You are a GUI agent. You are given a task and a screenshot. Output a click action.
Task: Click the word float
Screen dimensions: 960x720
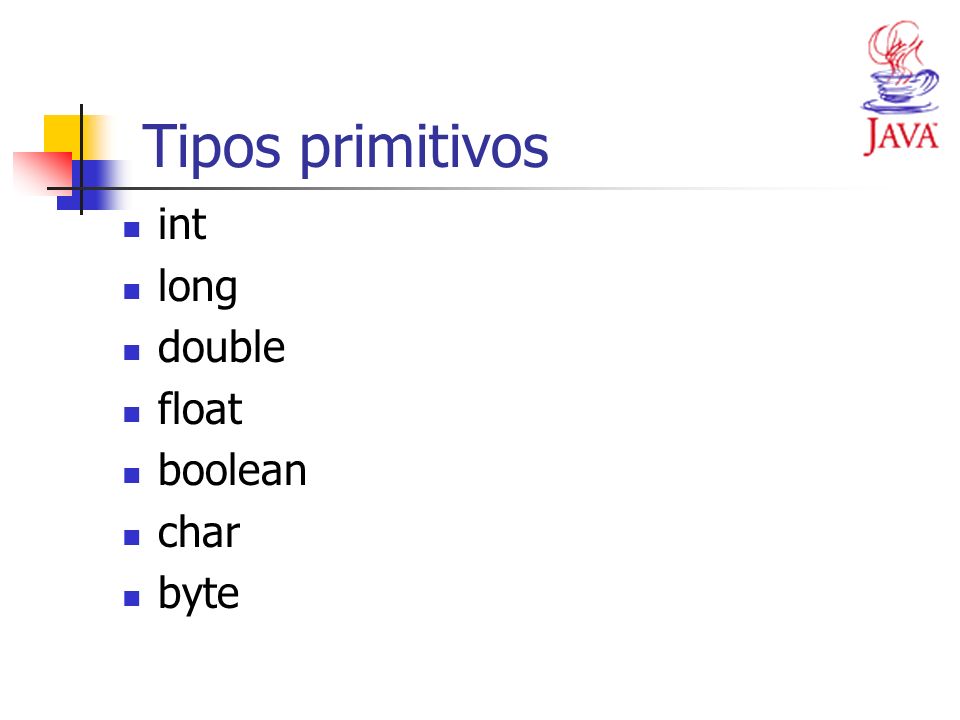tap(200, 408)
